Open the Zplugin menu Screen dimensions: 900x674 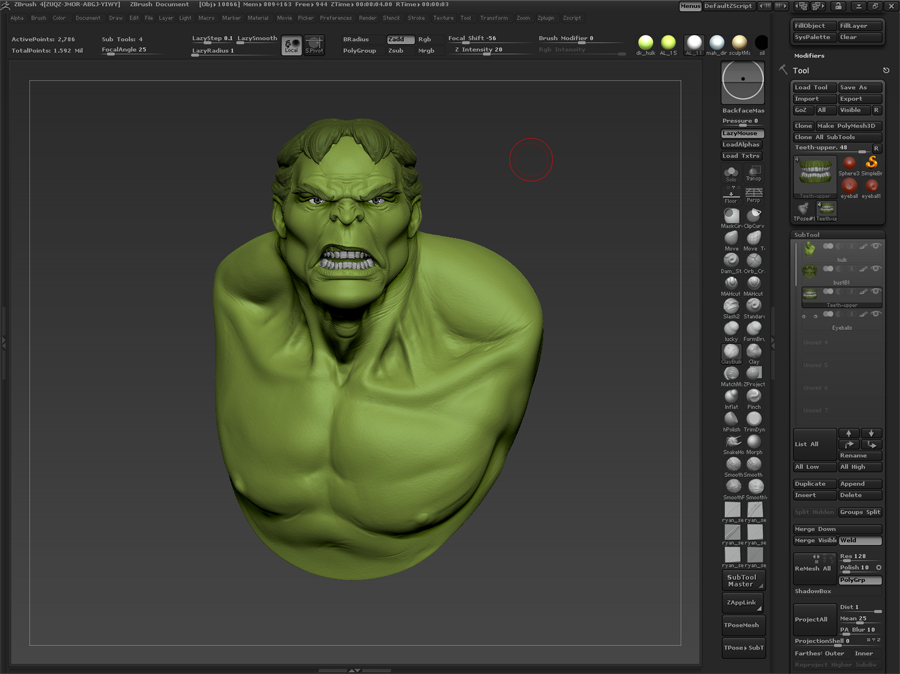coord(546,18)
